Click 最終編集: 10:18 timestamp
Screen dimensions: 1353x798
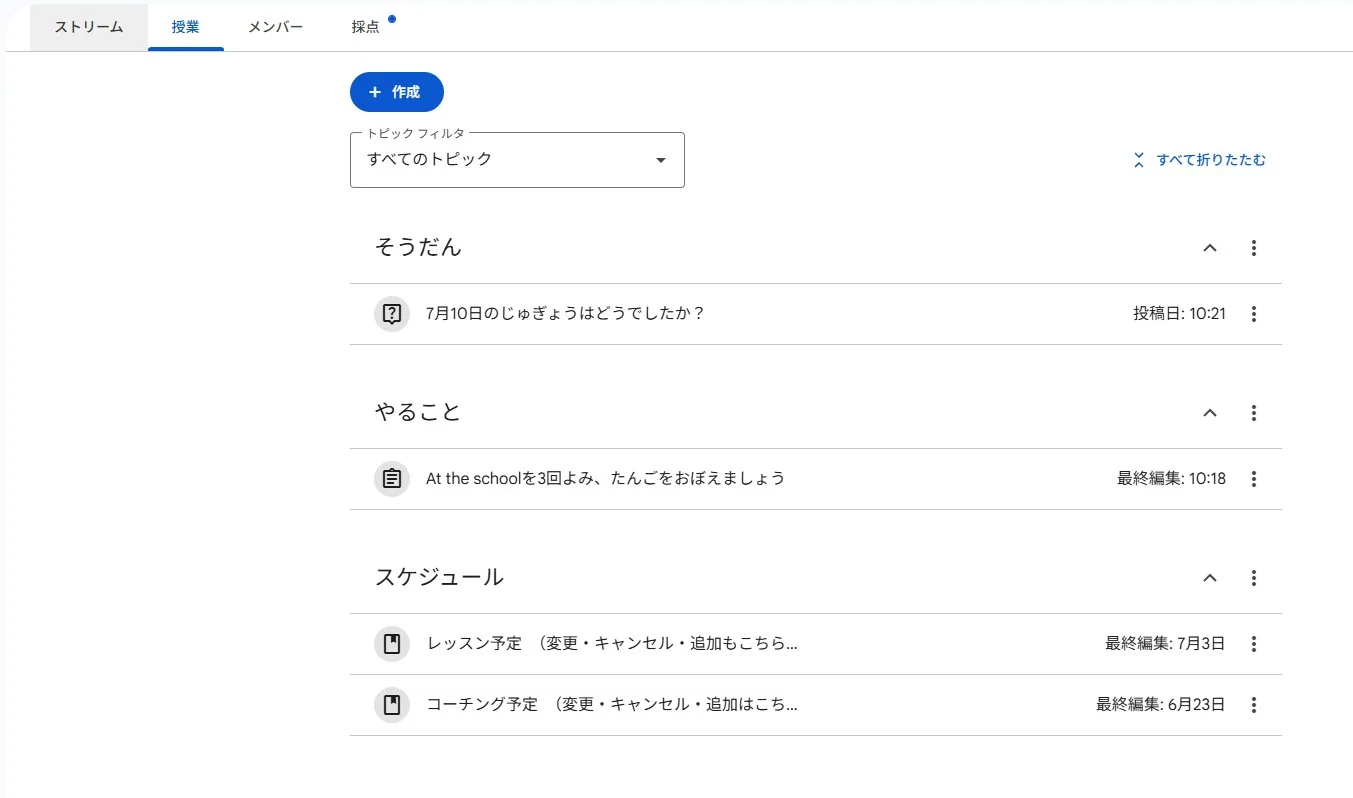click(x=1171, y=479)
